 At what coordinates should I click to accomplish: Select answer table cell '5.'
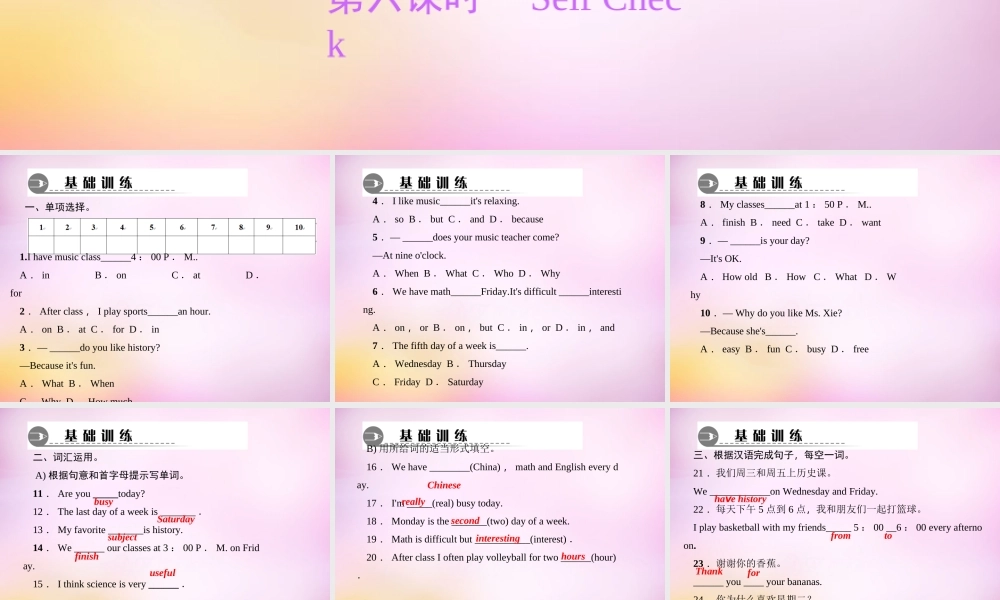point(152,227)
